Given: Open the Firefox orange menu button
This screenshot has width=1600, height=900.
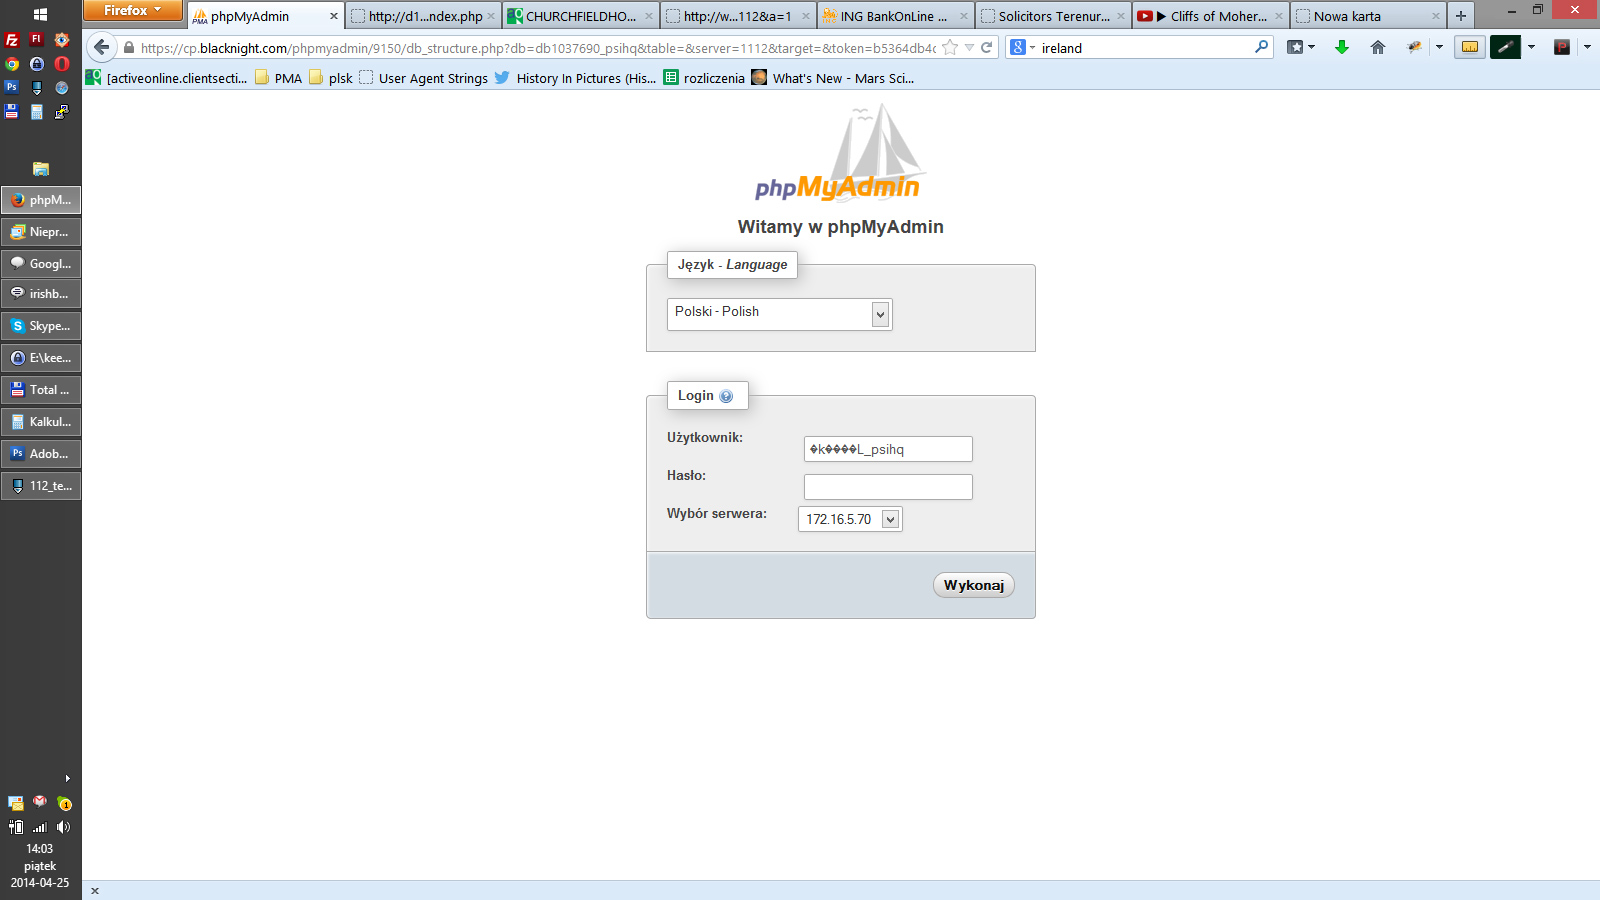Looking at the screenshot, I should tap(132, 10).
